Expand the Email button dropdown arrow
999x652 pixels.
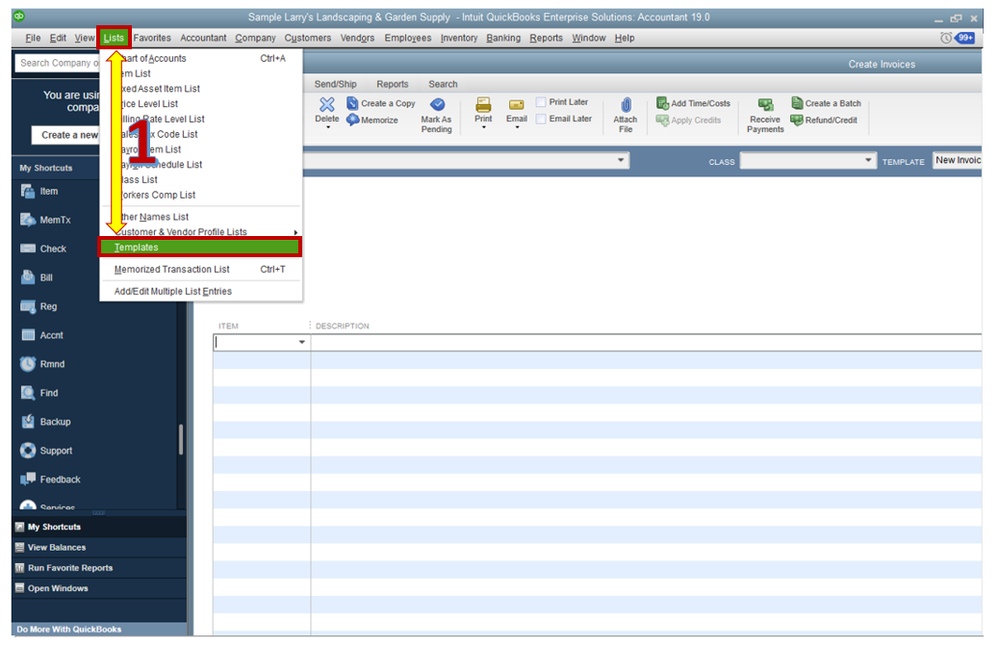coord(517,128)
